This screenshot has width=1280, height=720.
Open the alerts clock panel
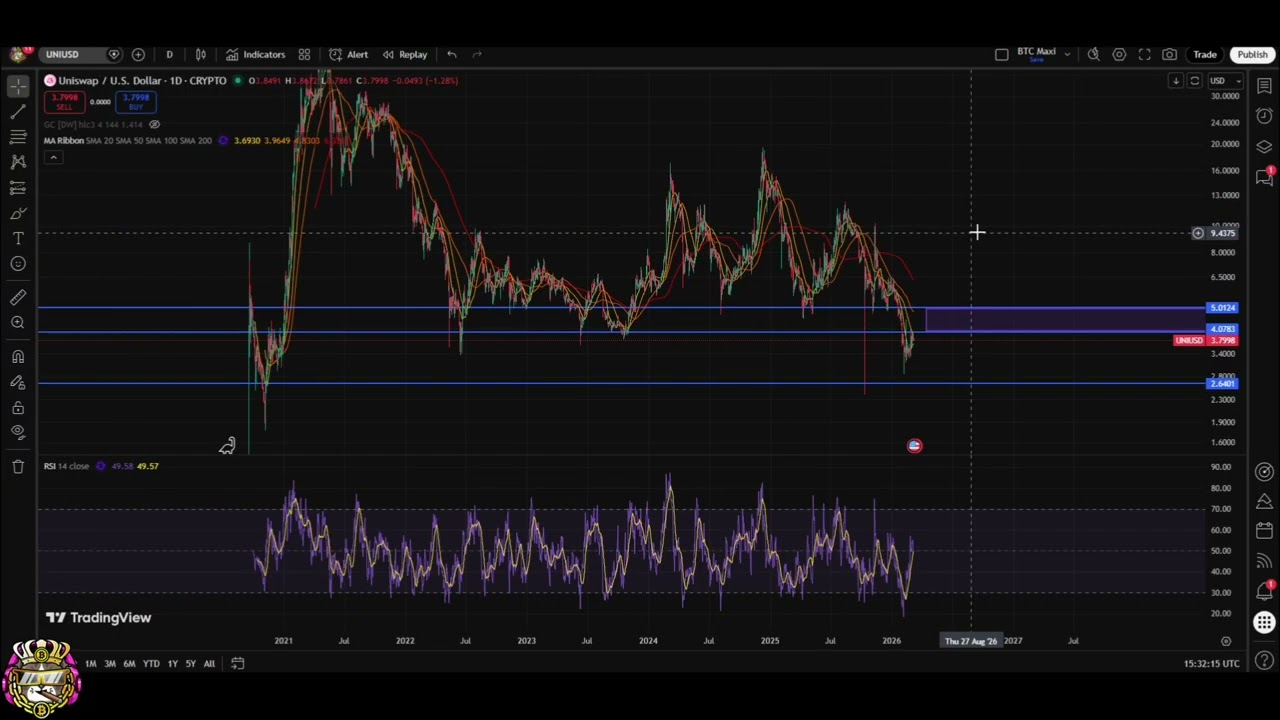coord(1264,116)
